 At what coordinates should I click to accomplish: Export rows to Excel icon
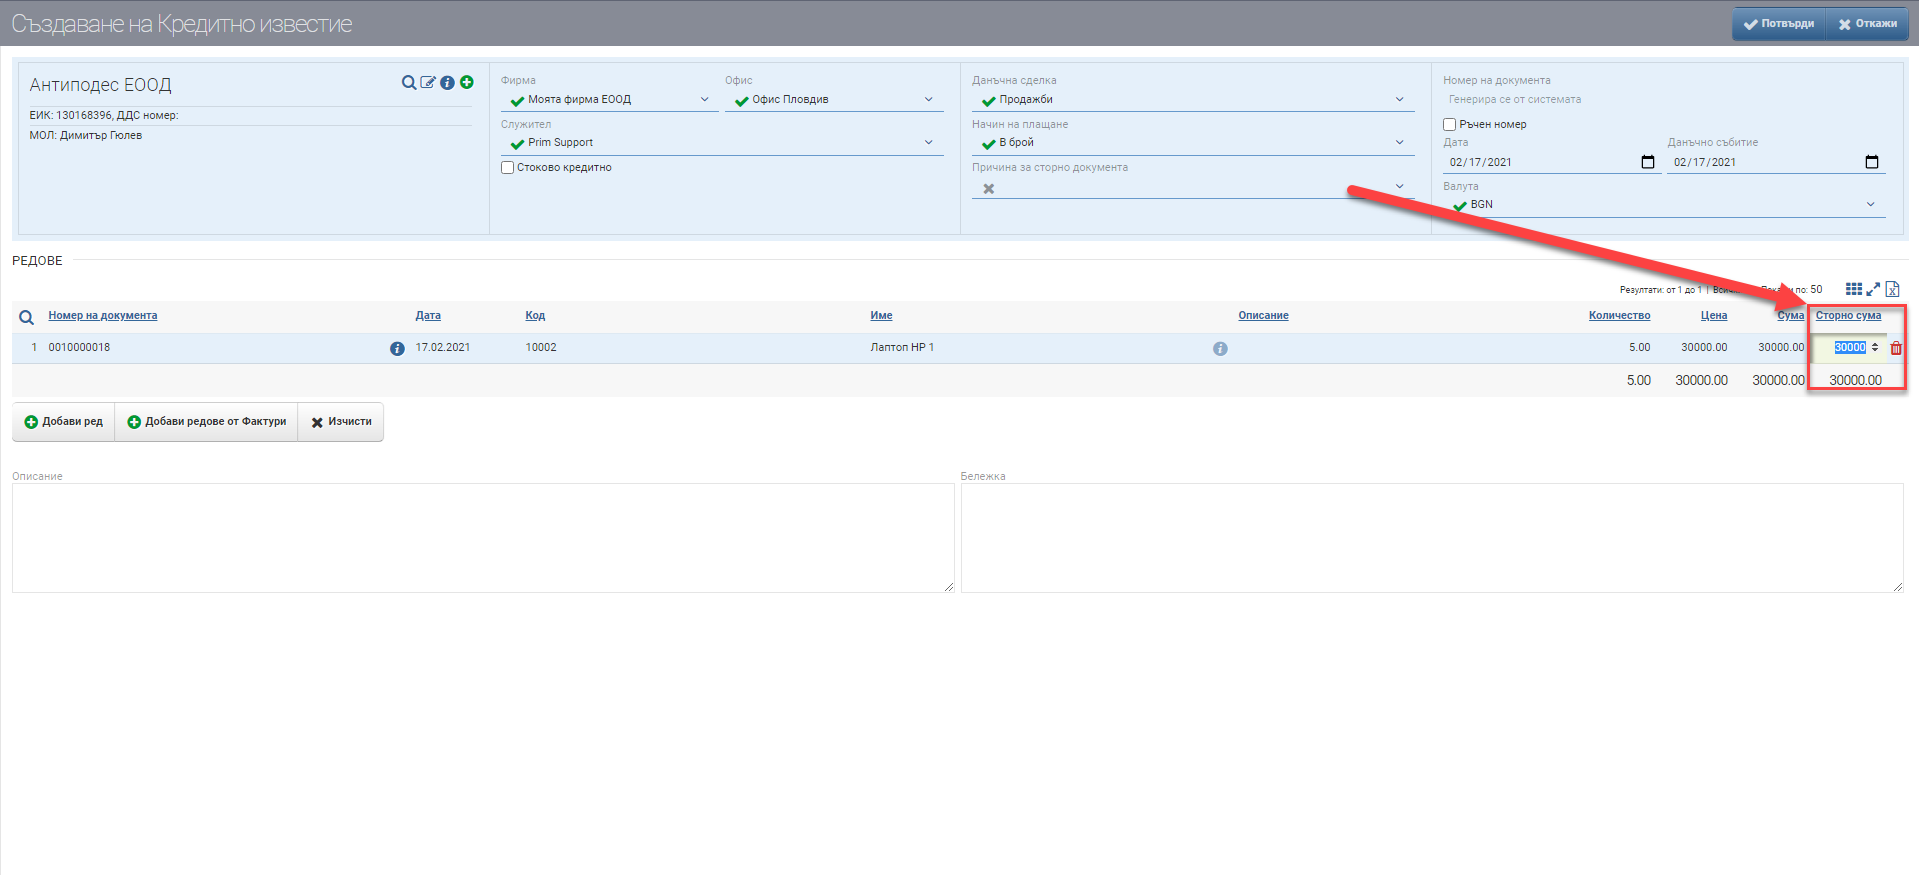(1892, 289)
